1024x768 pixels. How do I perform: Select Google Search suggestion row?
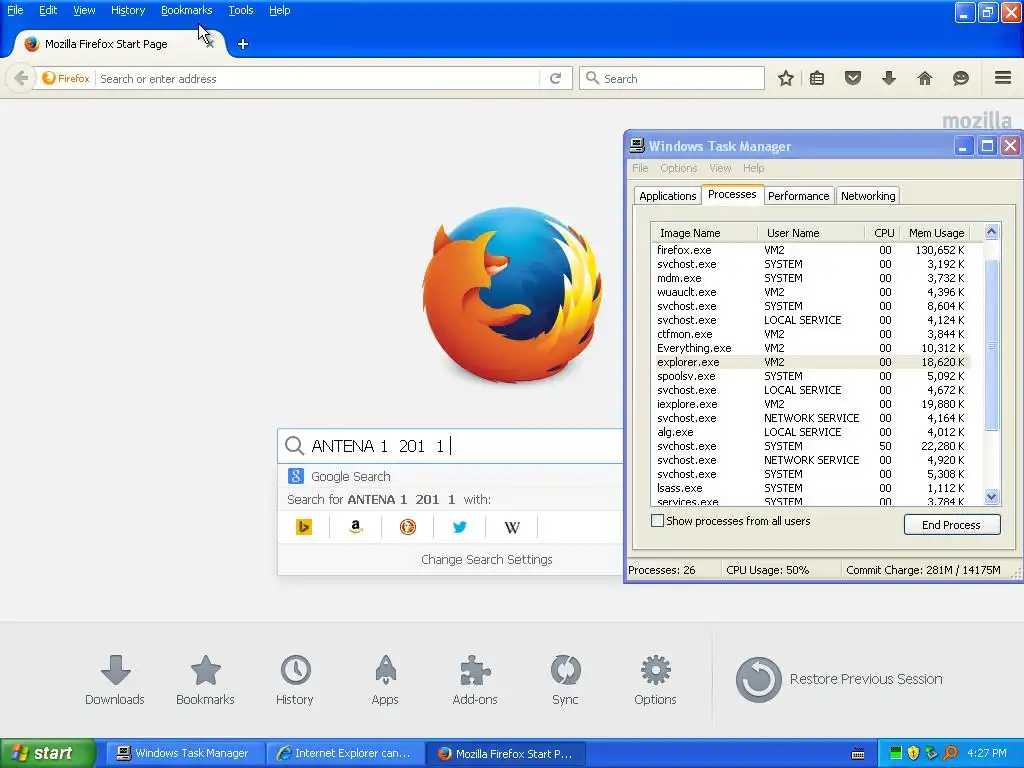click(451, 477)
